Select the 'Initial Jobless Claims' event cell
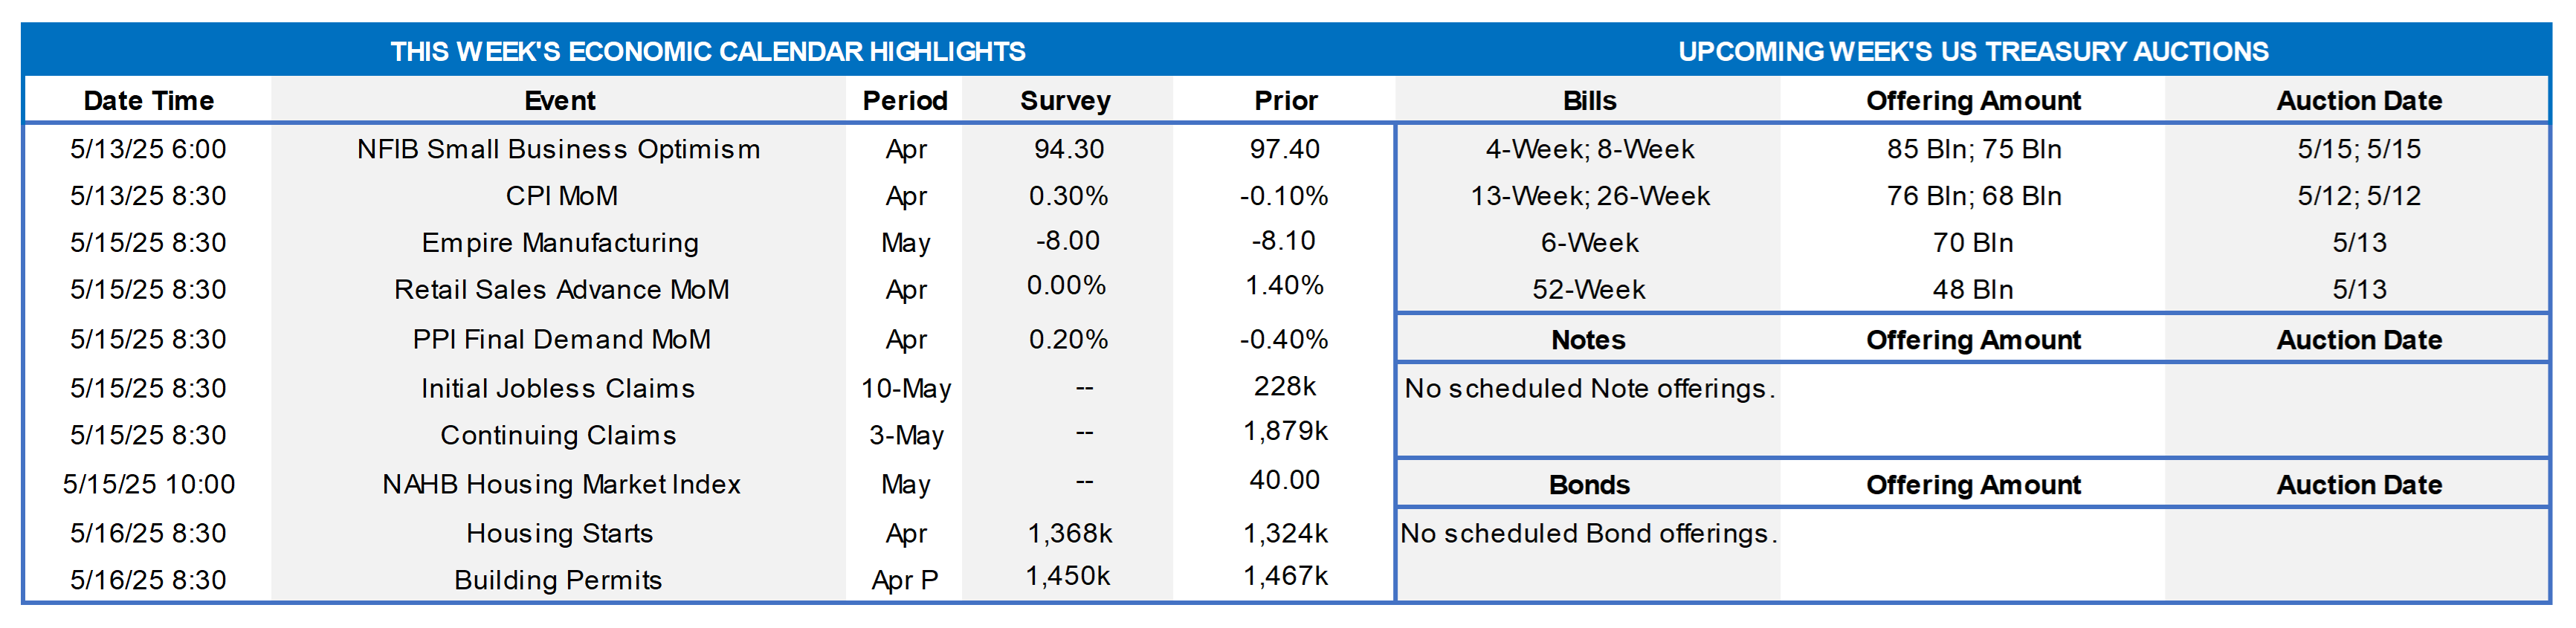Viewport: 2576px width, 628px height. pyautogui.click(x=558, y=388)
